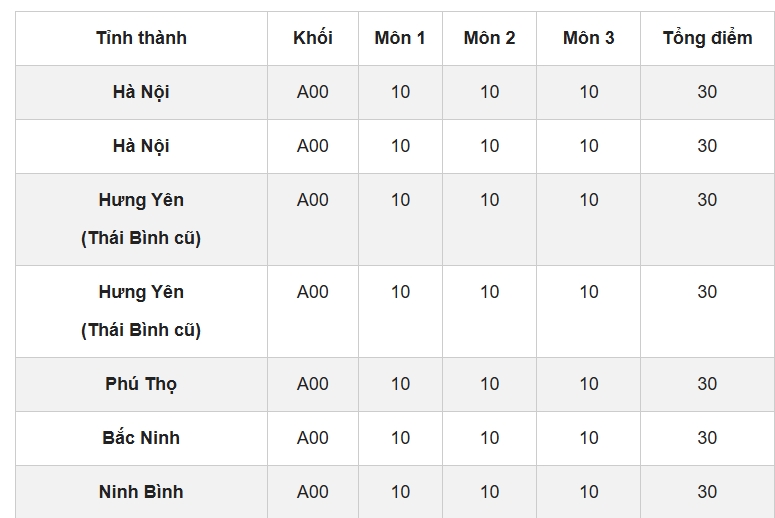The image size is (775, 518).
Task: Click the Phú Thọ province cell
Action: [141, 384]
